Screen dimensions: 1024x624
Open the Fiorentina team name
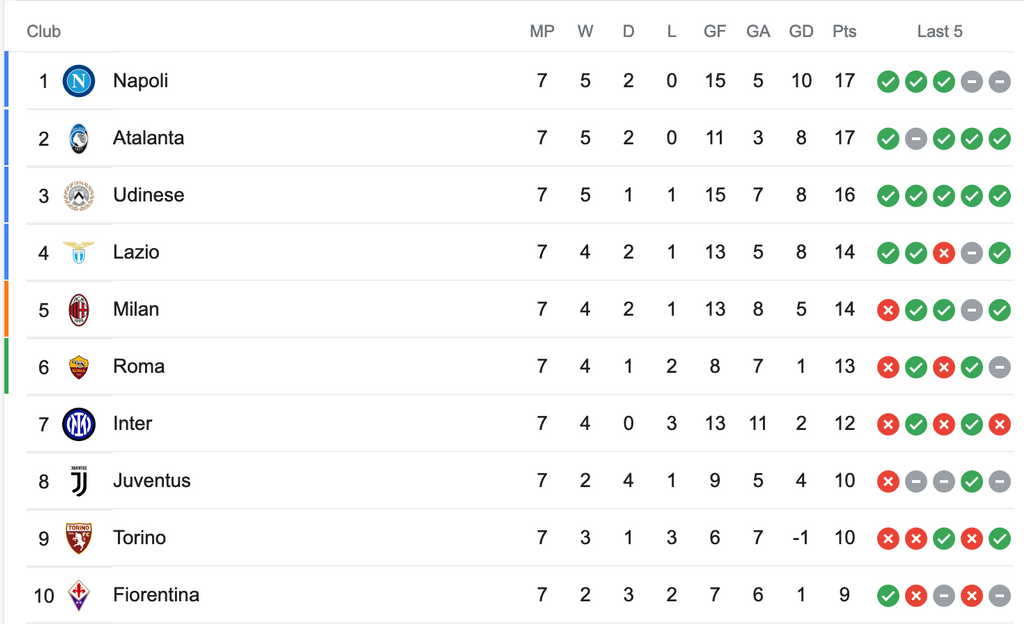click(156, 595)
